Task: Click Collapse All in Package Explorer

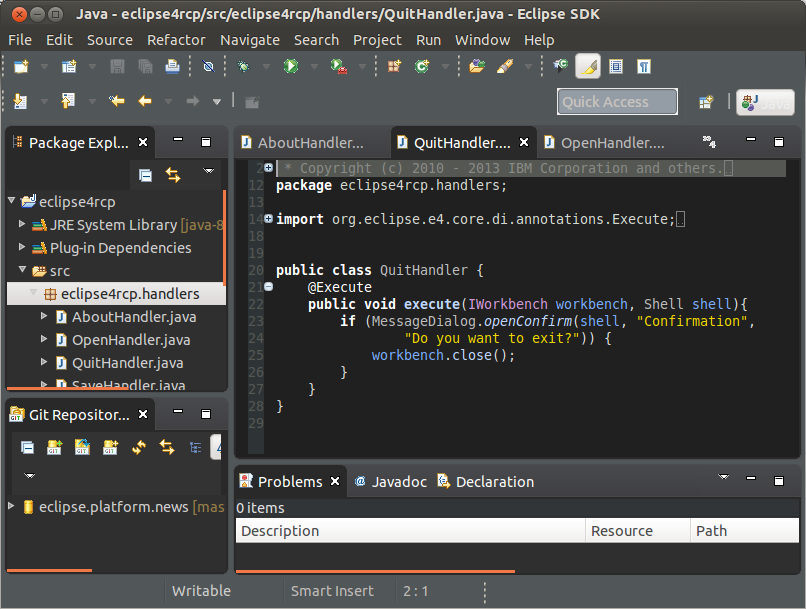Action: [x=145, y=176]
